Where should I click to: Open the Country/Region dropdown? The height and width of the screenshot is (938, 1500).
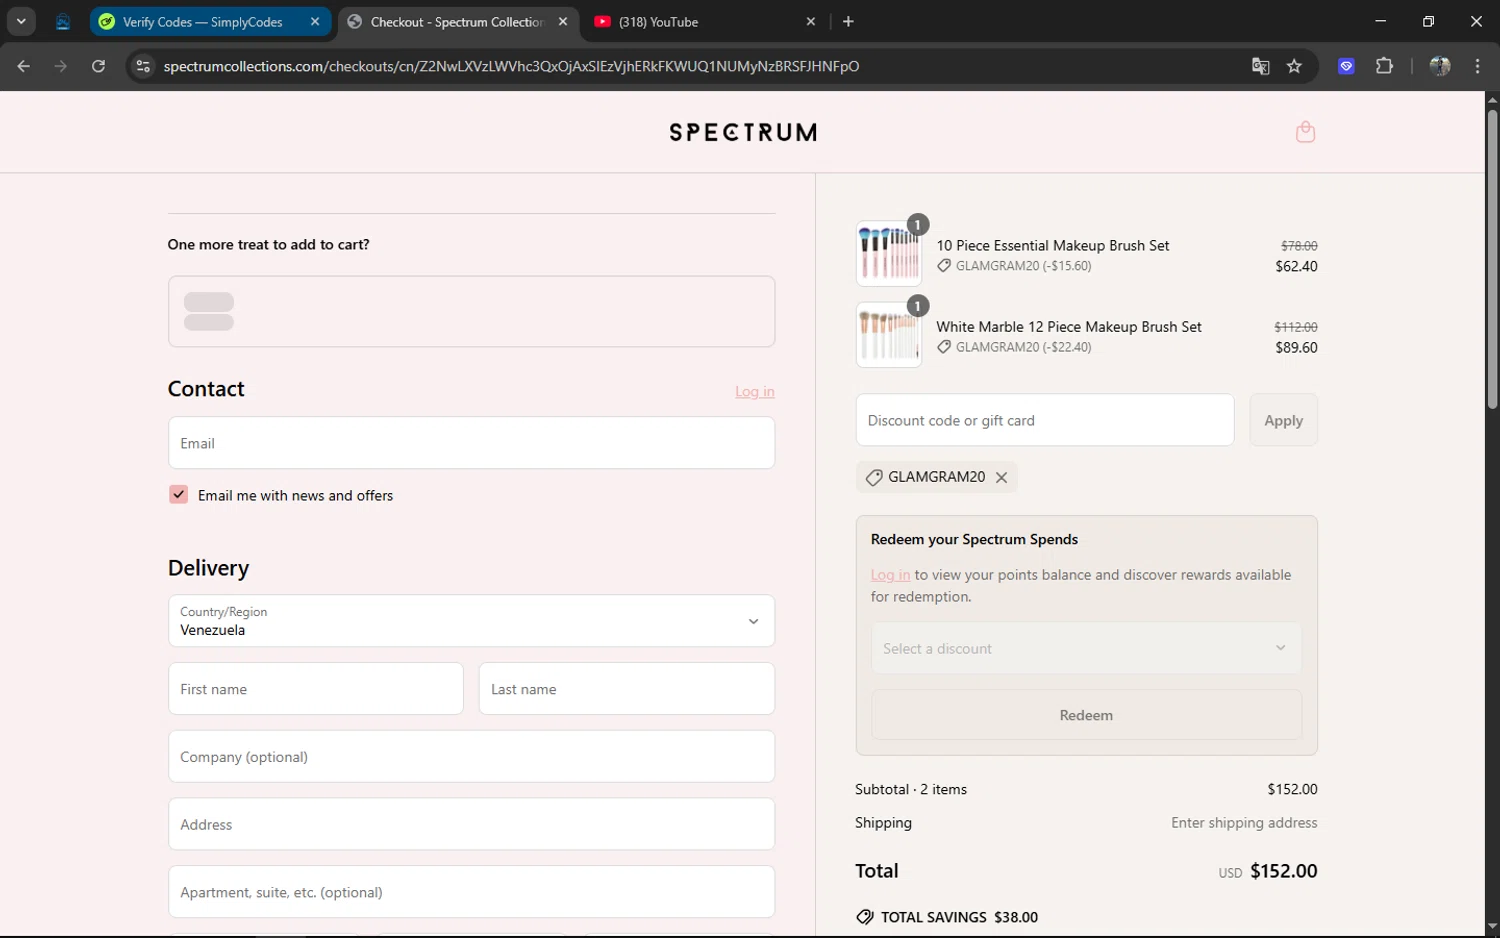pos(471,621)
